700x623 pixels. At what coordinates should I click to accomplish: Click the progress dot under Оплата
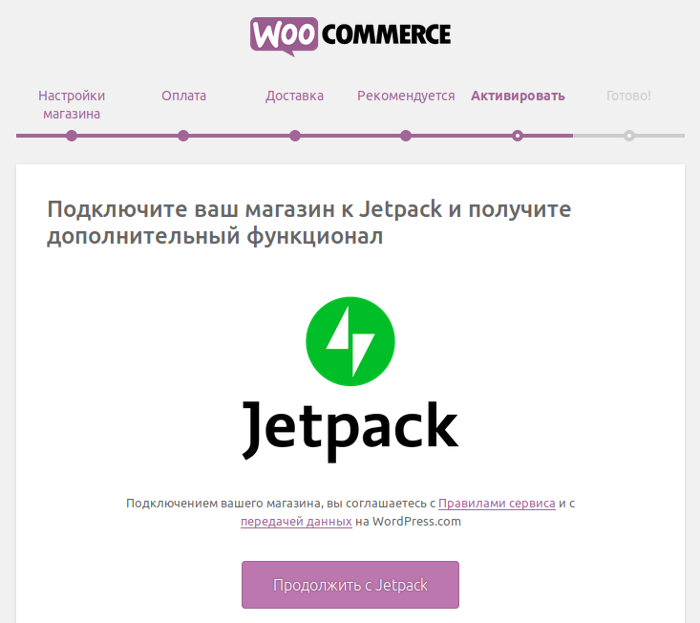point(183,136)
